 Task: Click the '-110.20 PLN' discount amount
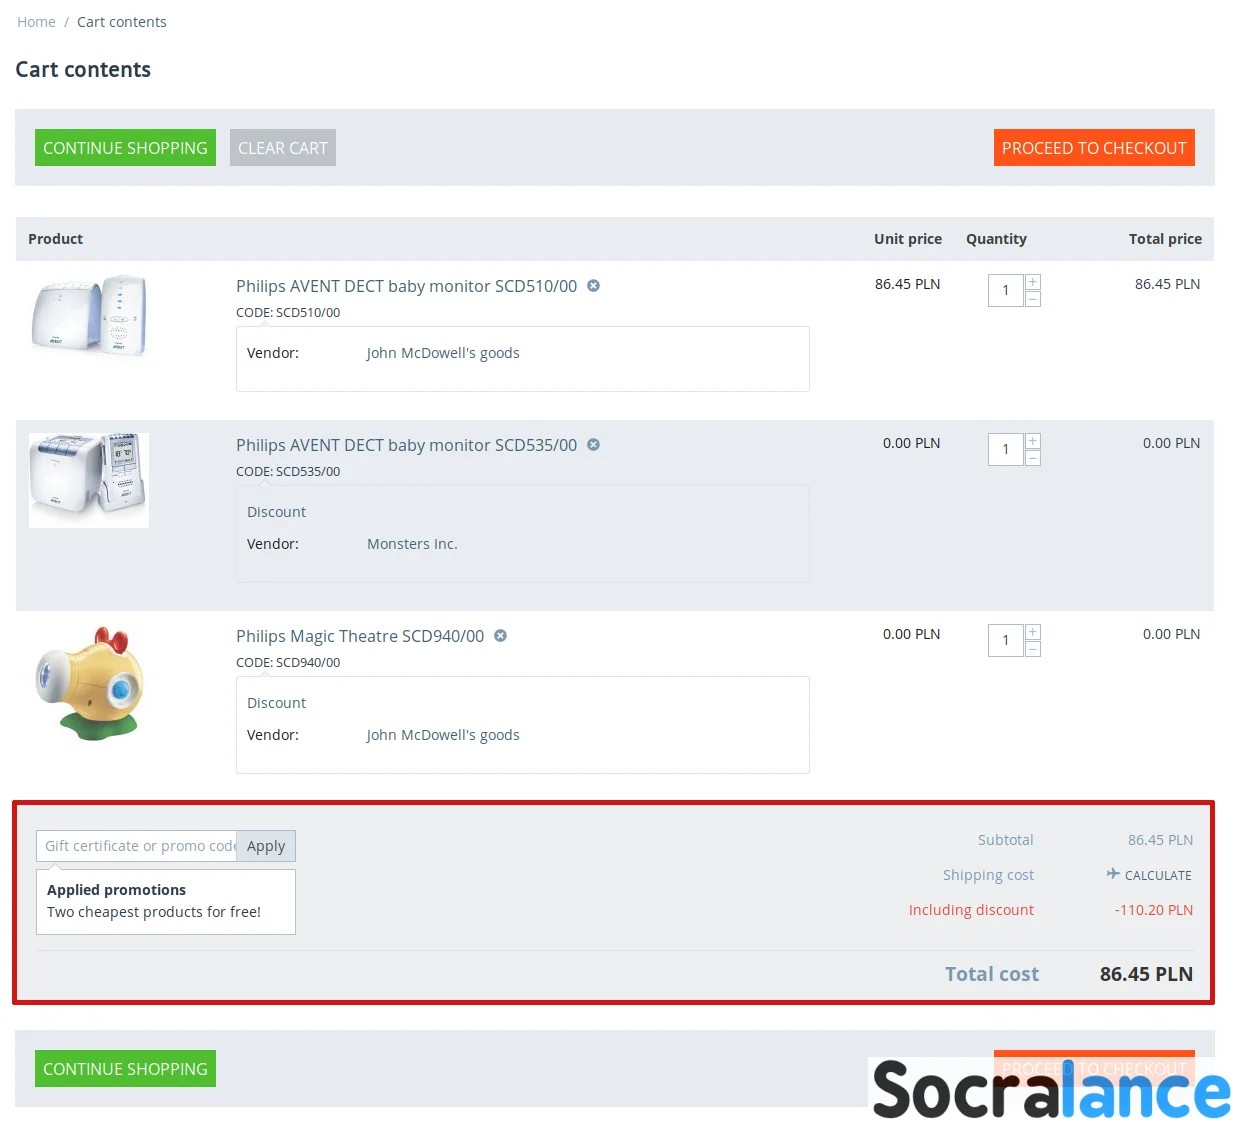pyautogui.click(x=1154, y=910)
